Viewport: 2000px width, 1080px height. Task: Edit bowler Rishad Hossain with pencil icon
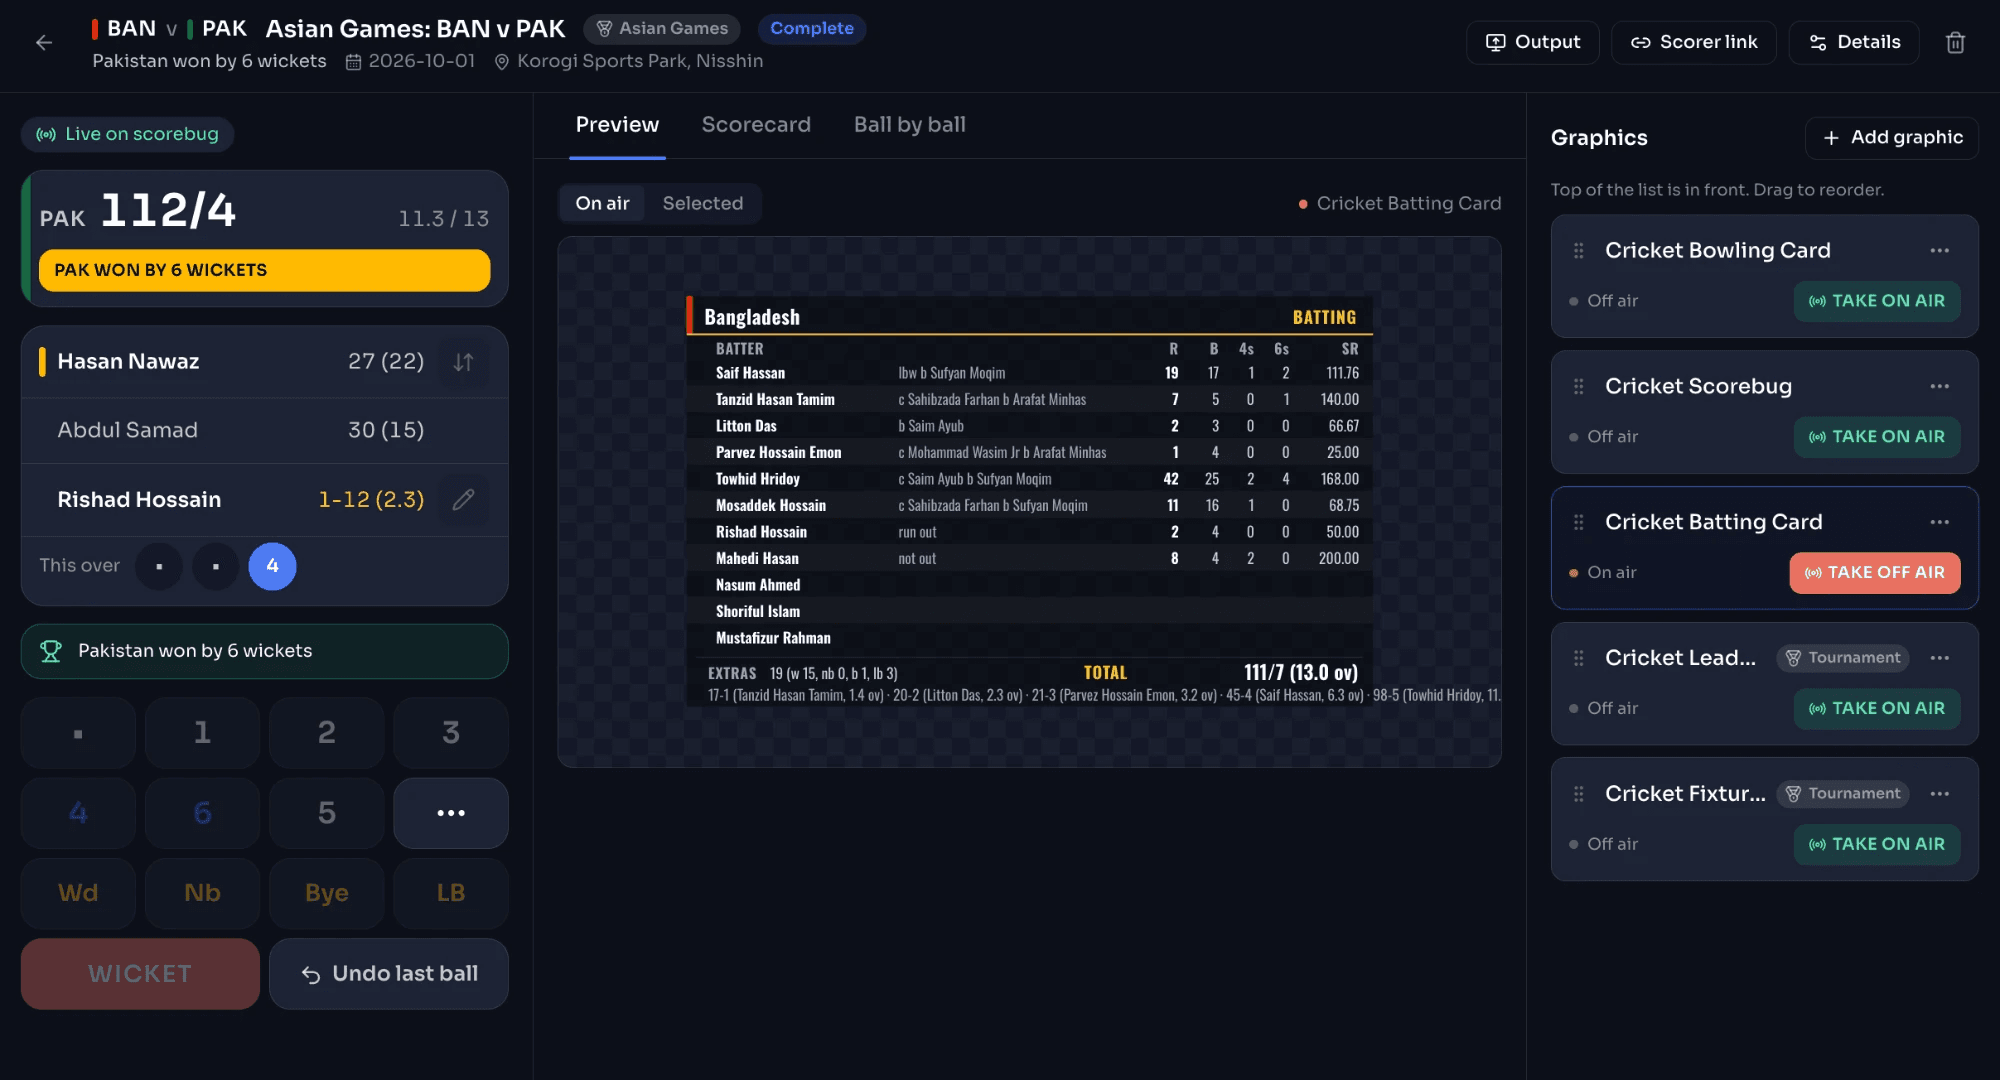point(463,499)
